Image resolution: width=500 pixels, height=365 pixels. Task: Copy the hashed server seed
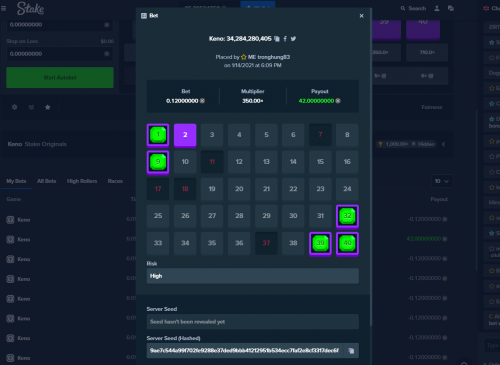[x=351, y=351]
